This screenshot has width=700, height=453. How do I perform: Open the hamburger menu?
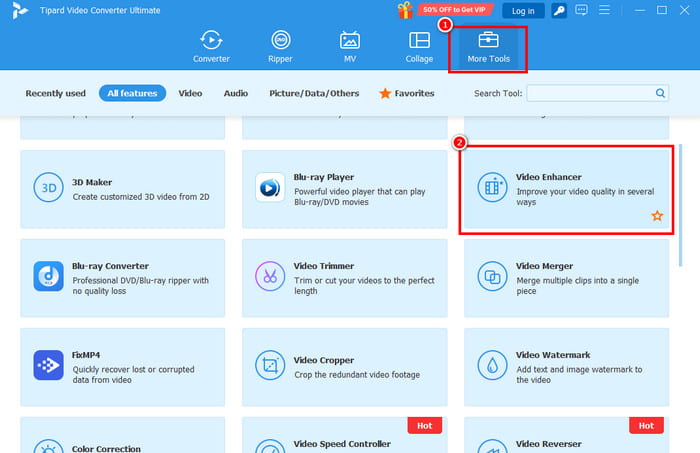tap(604, 10)
